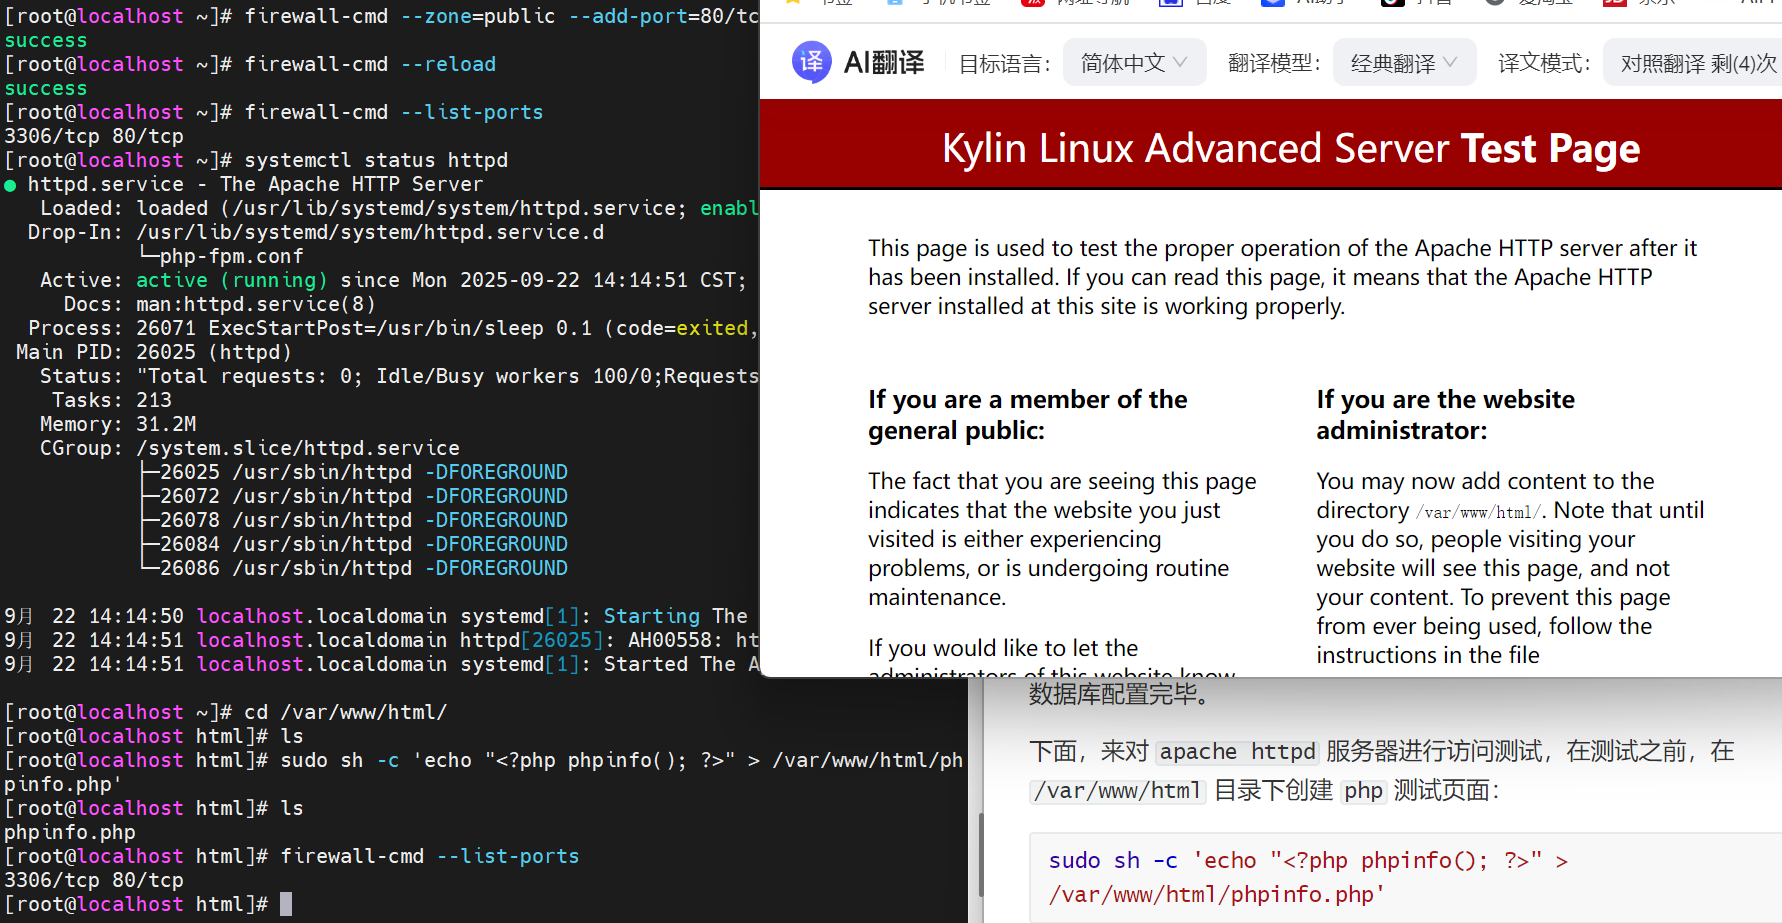Click the CGroup /system.slice/httpd.service line
Screen dimensions: 1782x923
250,448
